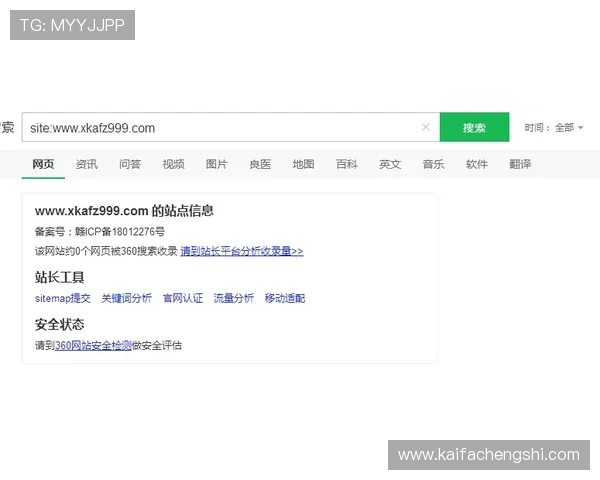The width and height of the screenshot is (600, 480).
Task: Click the 安全状态 heading
Action: (x=59, y=324)
